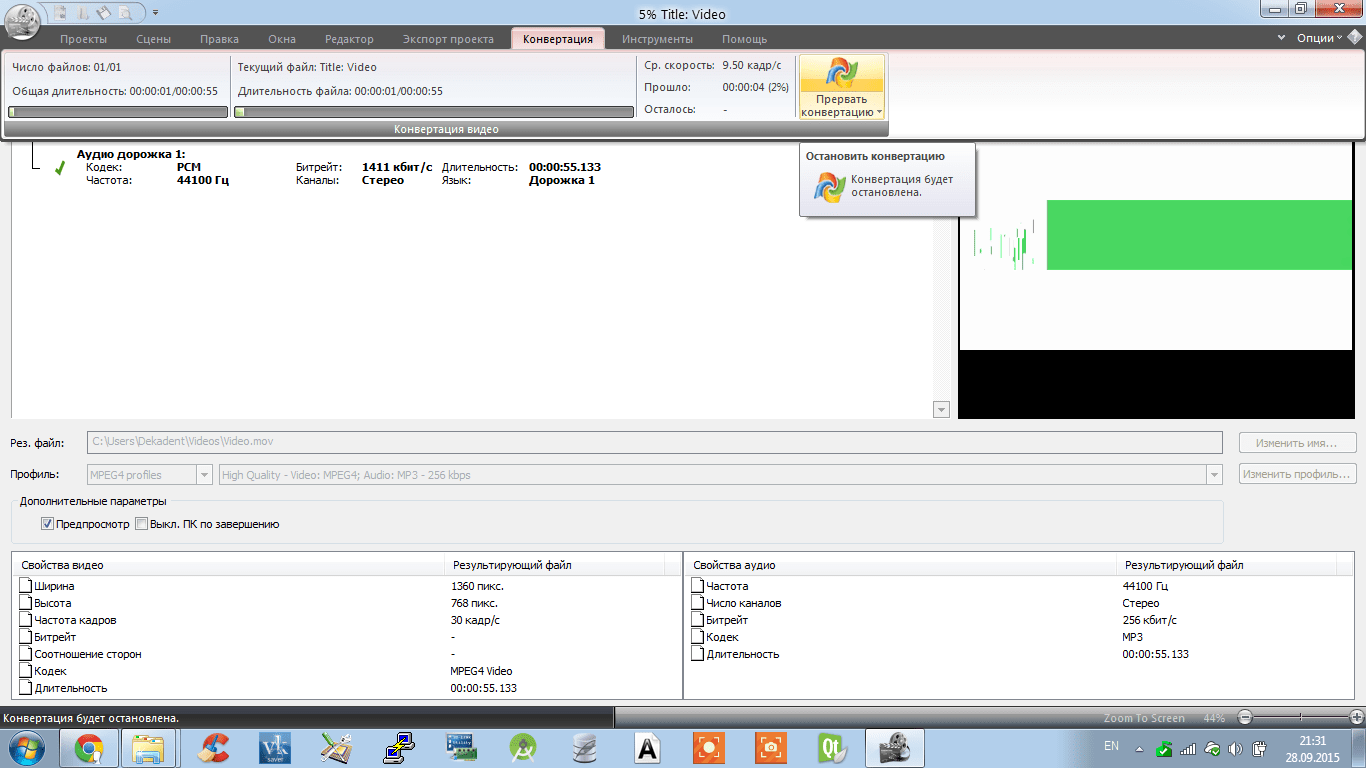Switch to the Редактор ribbon tab

click(349, 39)
